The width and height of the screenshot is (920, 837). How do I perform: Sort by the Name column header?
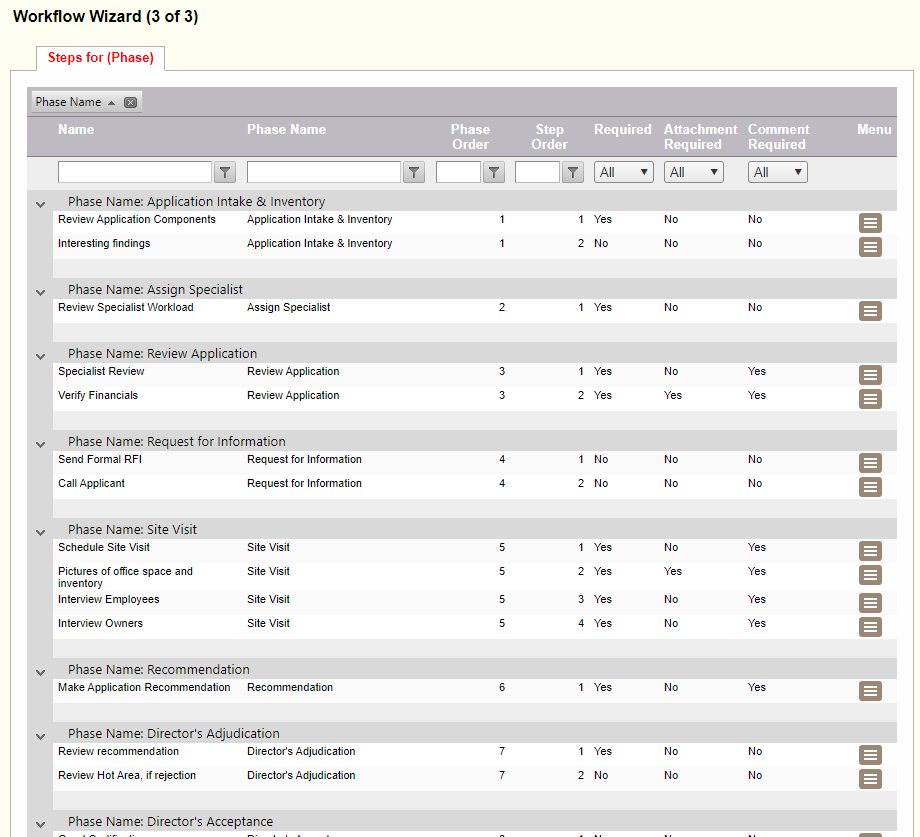76,129
